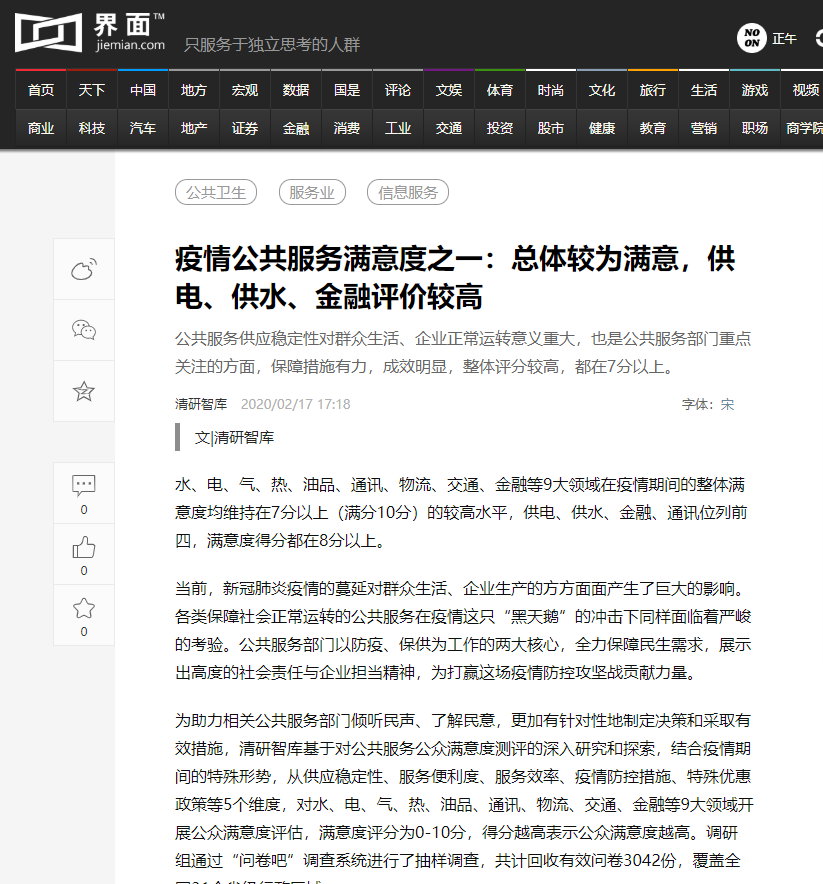Click the slogan 只服务于独立思考的人群

pos(272,45)
